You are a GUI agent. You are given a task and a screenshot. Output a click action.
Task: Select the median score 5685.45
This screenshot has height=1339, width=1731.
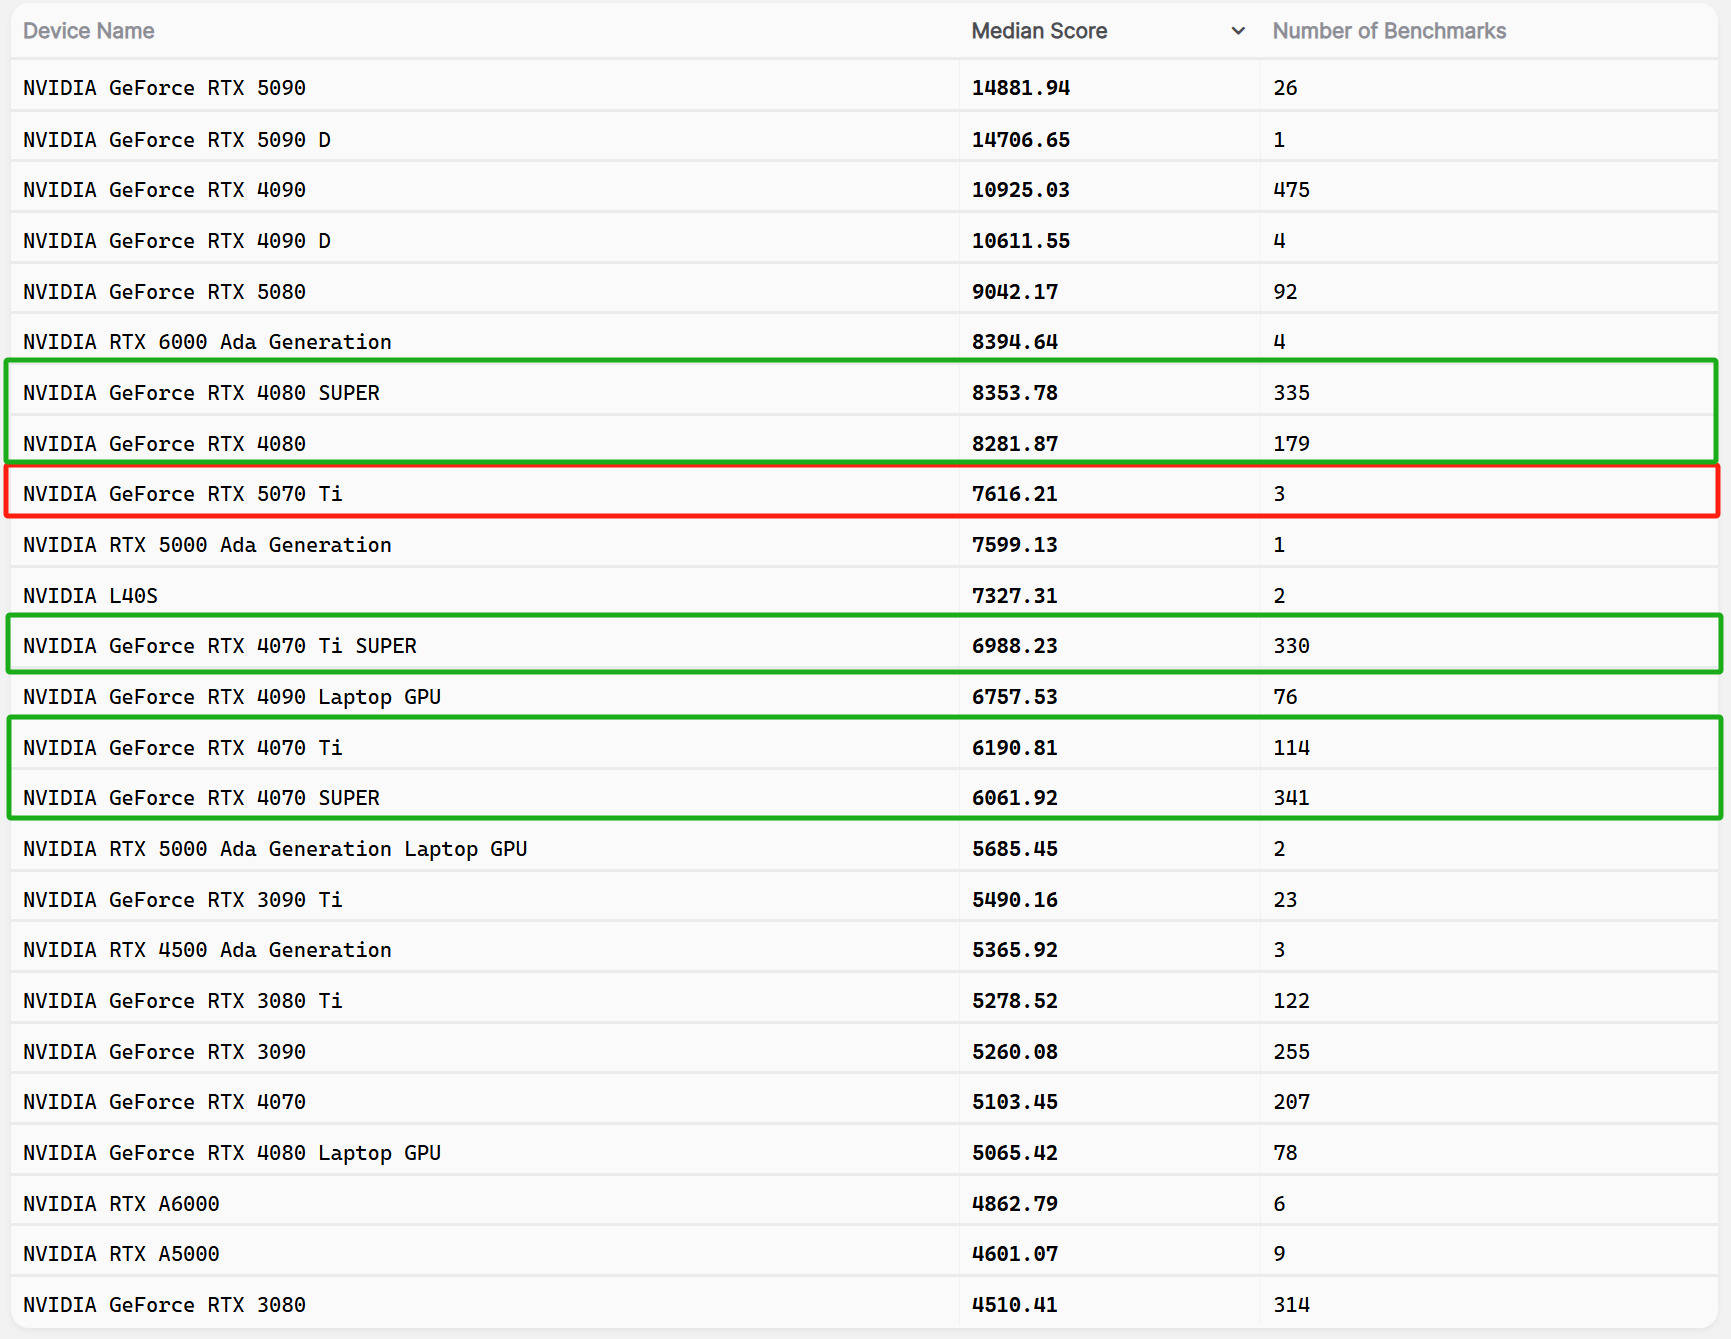pos(1015,849)
